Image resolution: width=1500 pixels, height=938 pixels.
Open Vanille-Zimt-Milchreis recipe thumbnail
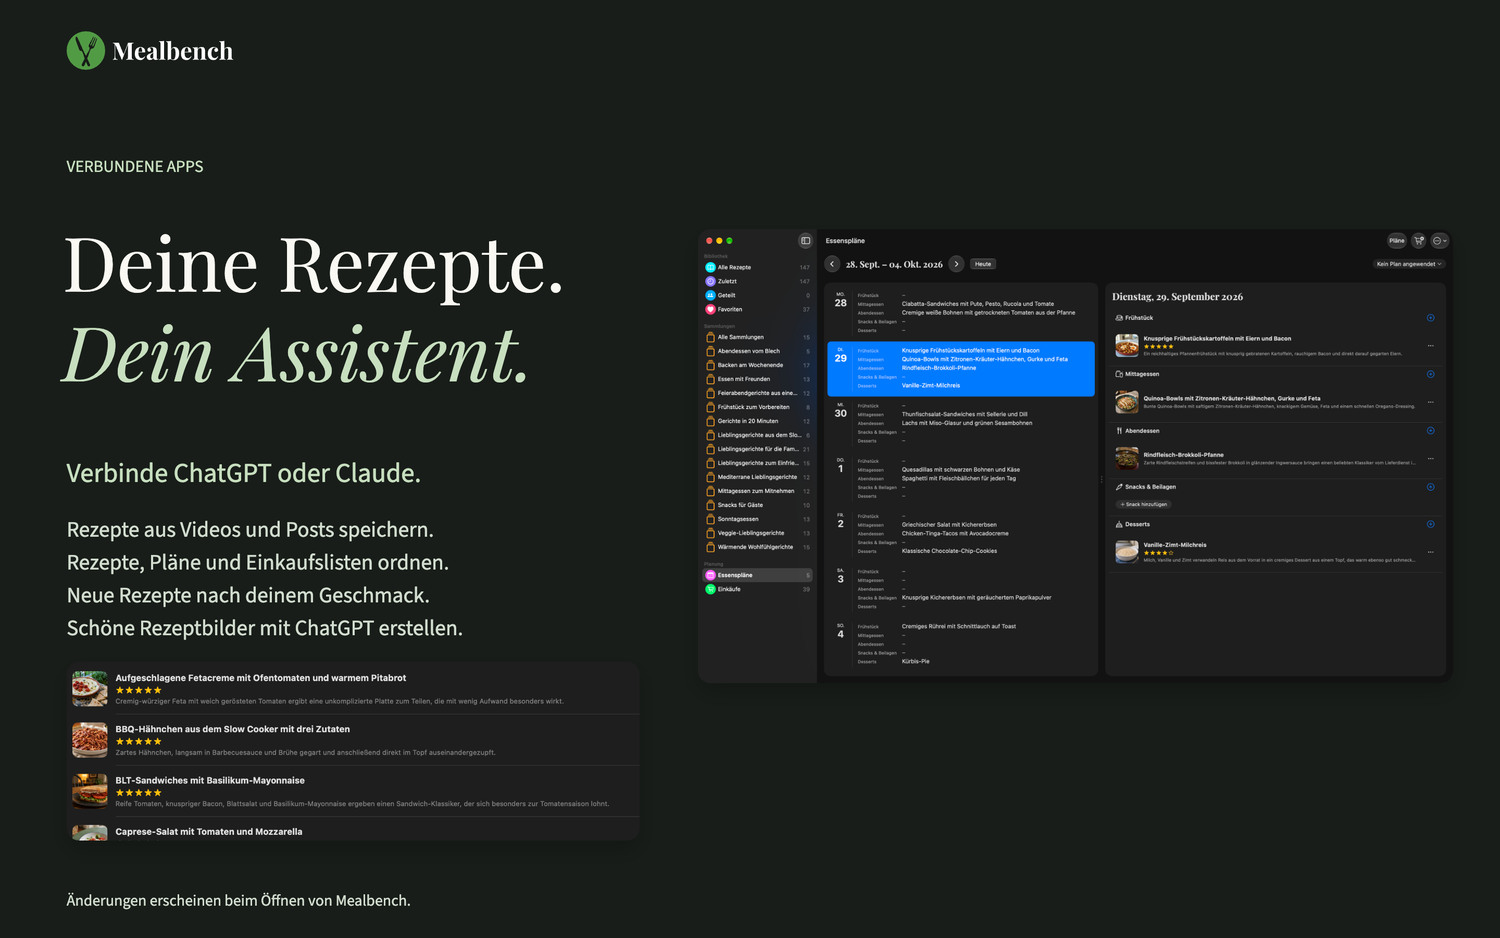1127,552
